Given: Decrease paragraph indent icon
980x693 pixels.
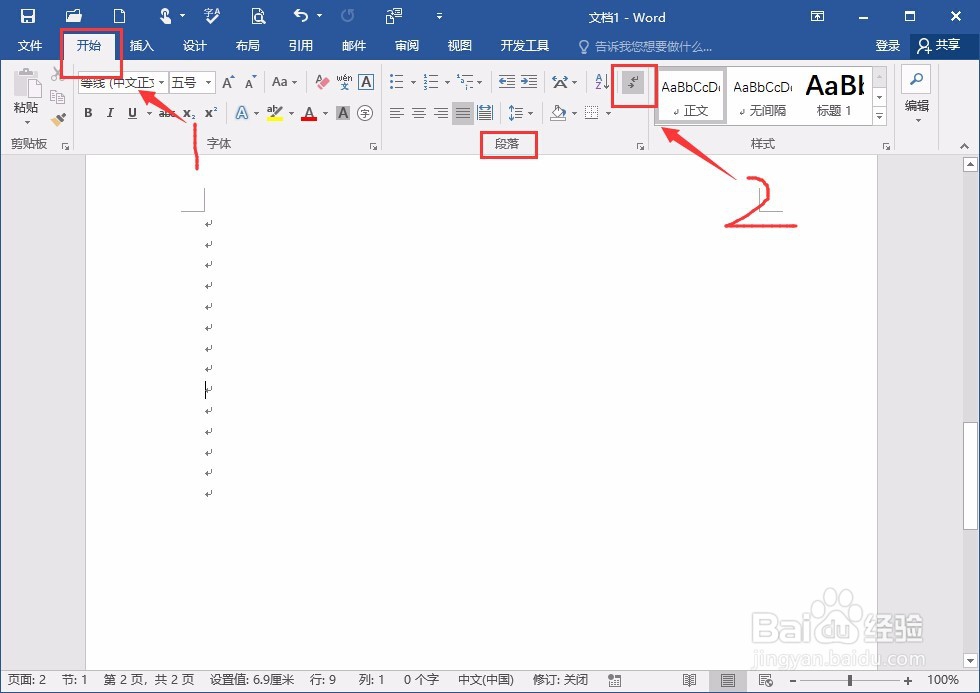Looking at the screenshot, I should click(507, 82).
